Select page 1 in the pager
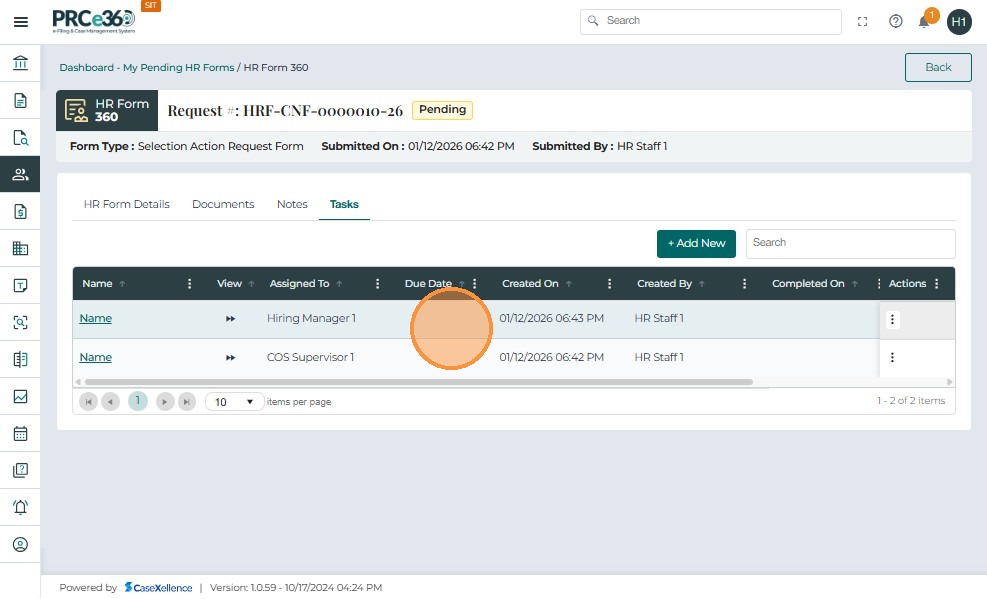 138,401
